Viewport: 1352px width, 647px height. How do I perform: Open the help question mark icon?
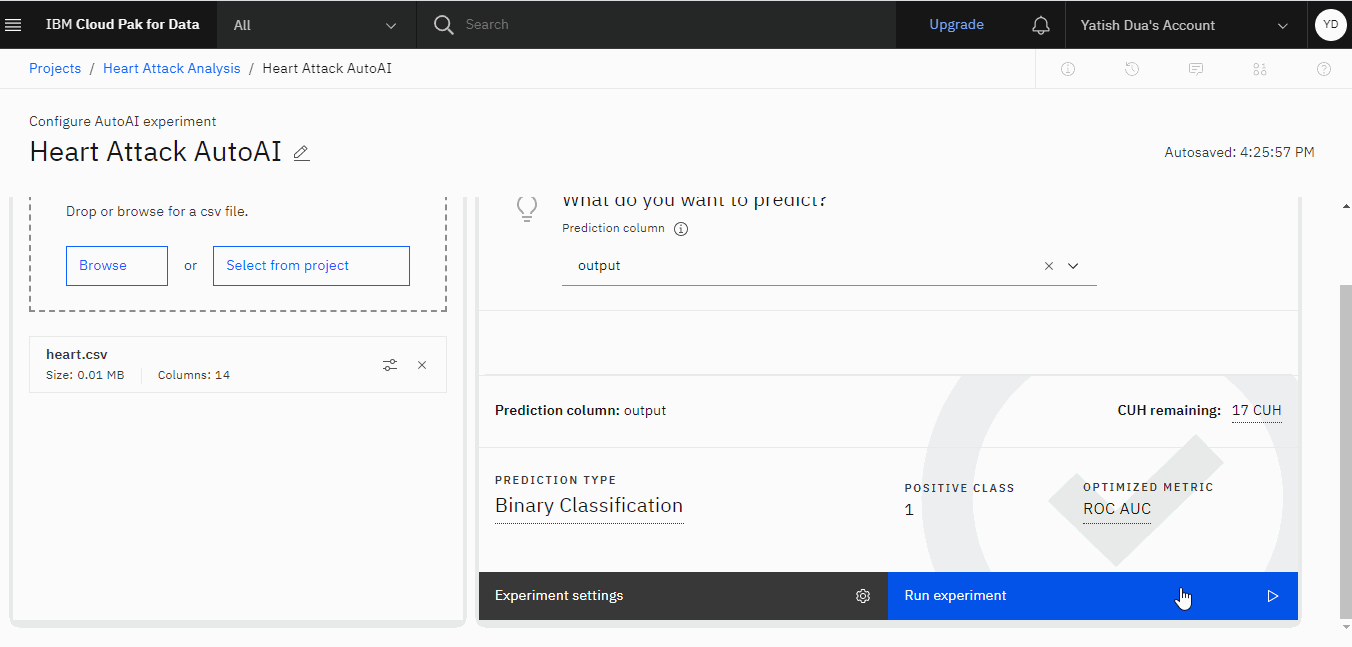coord(1324,69)
